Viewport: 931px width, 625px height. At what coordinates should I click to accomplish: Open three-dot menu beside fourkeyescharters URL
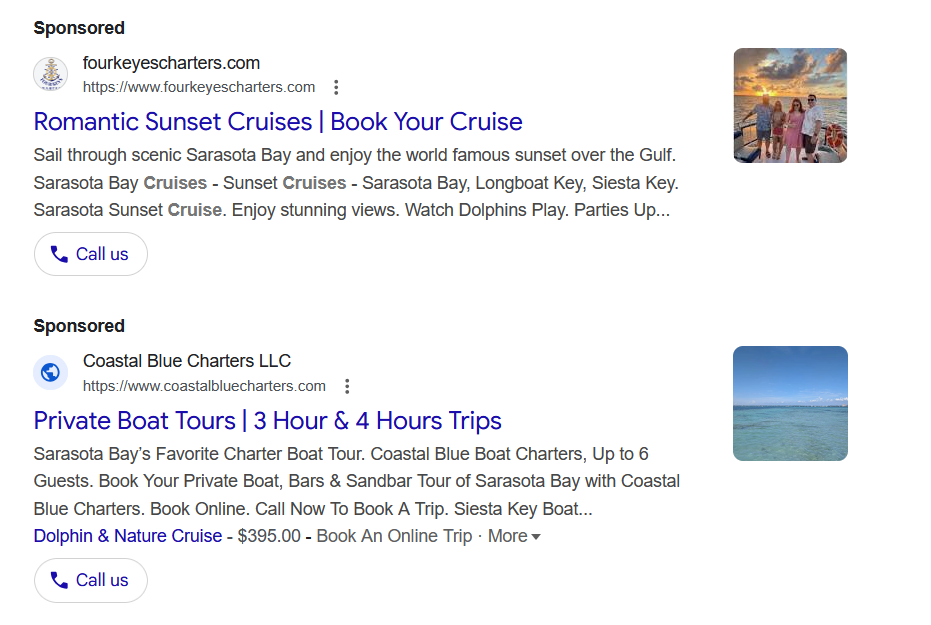click(336, 87)
